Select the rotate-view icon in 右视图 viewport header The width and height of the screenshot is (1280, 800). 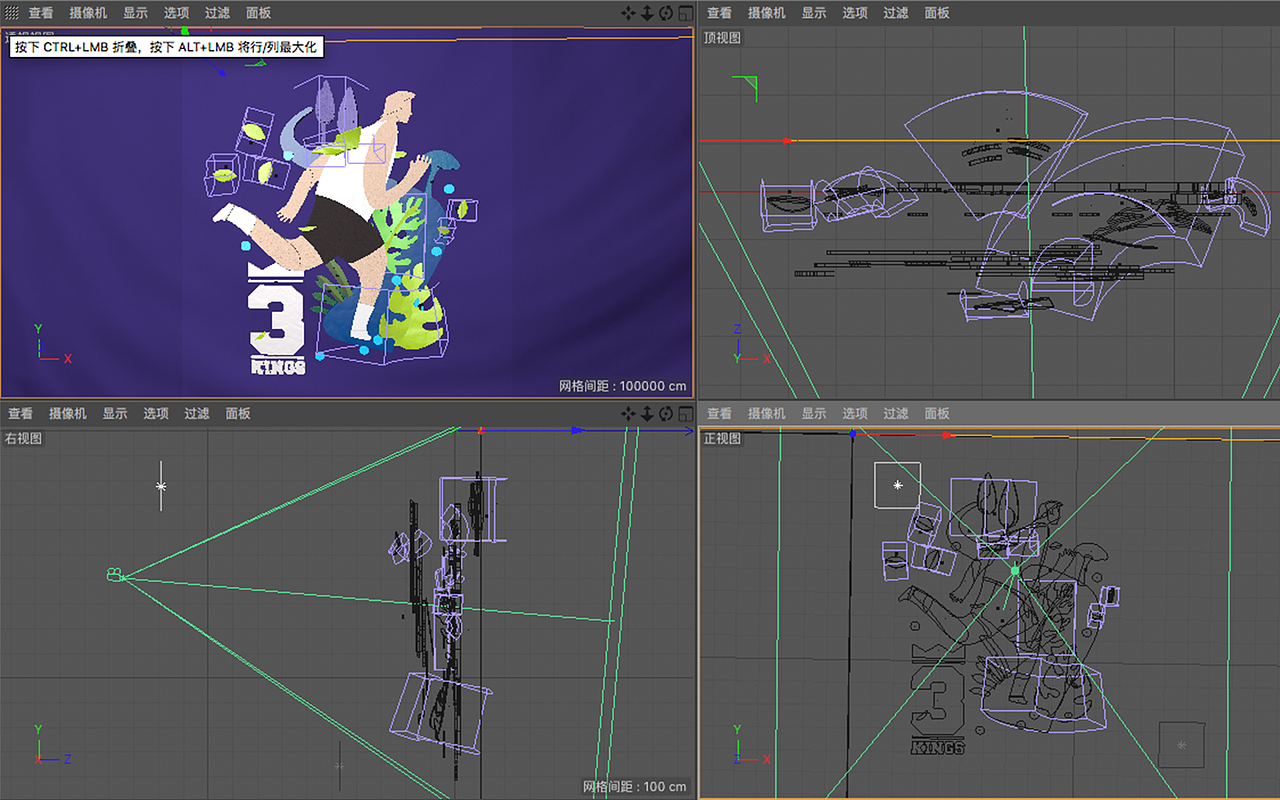point(666,413)
